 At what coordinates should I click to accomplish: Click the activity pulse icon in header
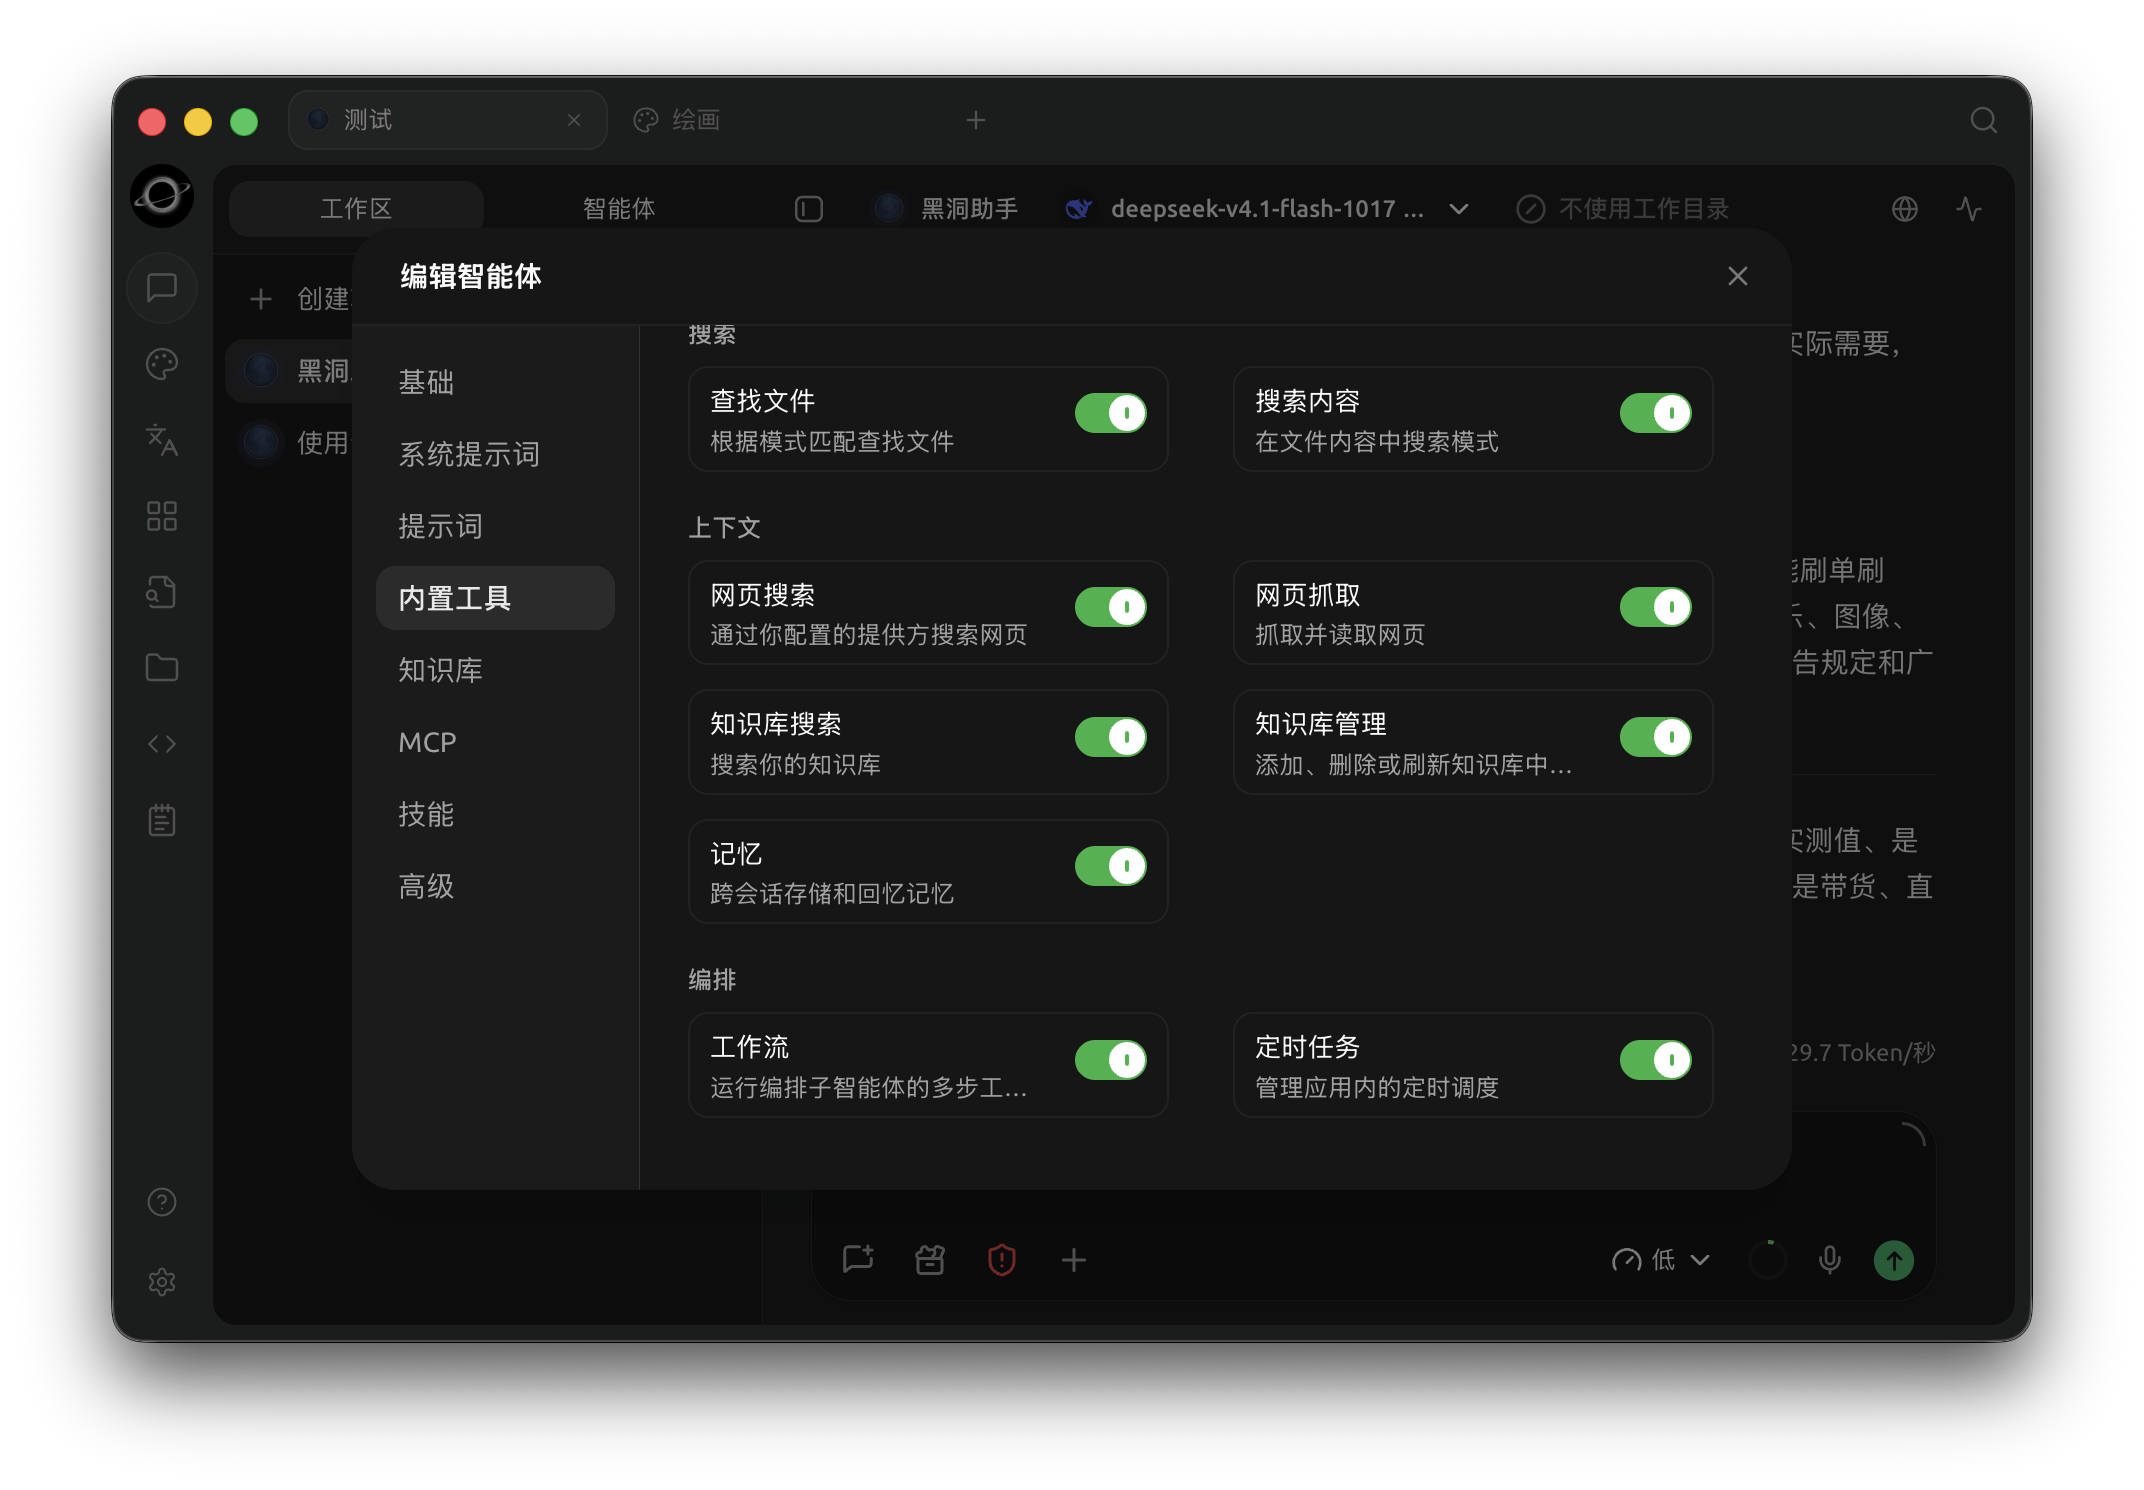pos(1969,209)
